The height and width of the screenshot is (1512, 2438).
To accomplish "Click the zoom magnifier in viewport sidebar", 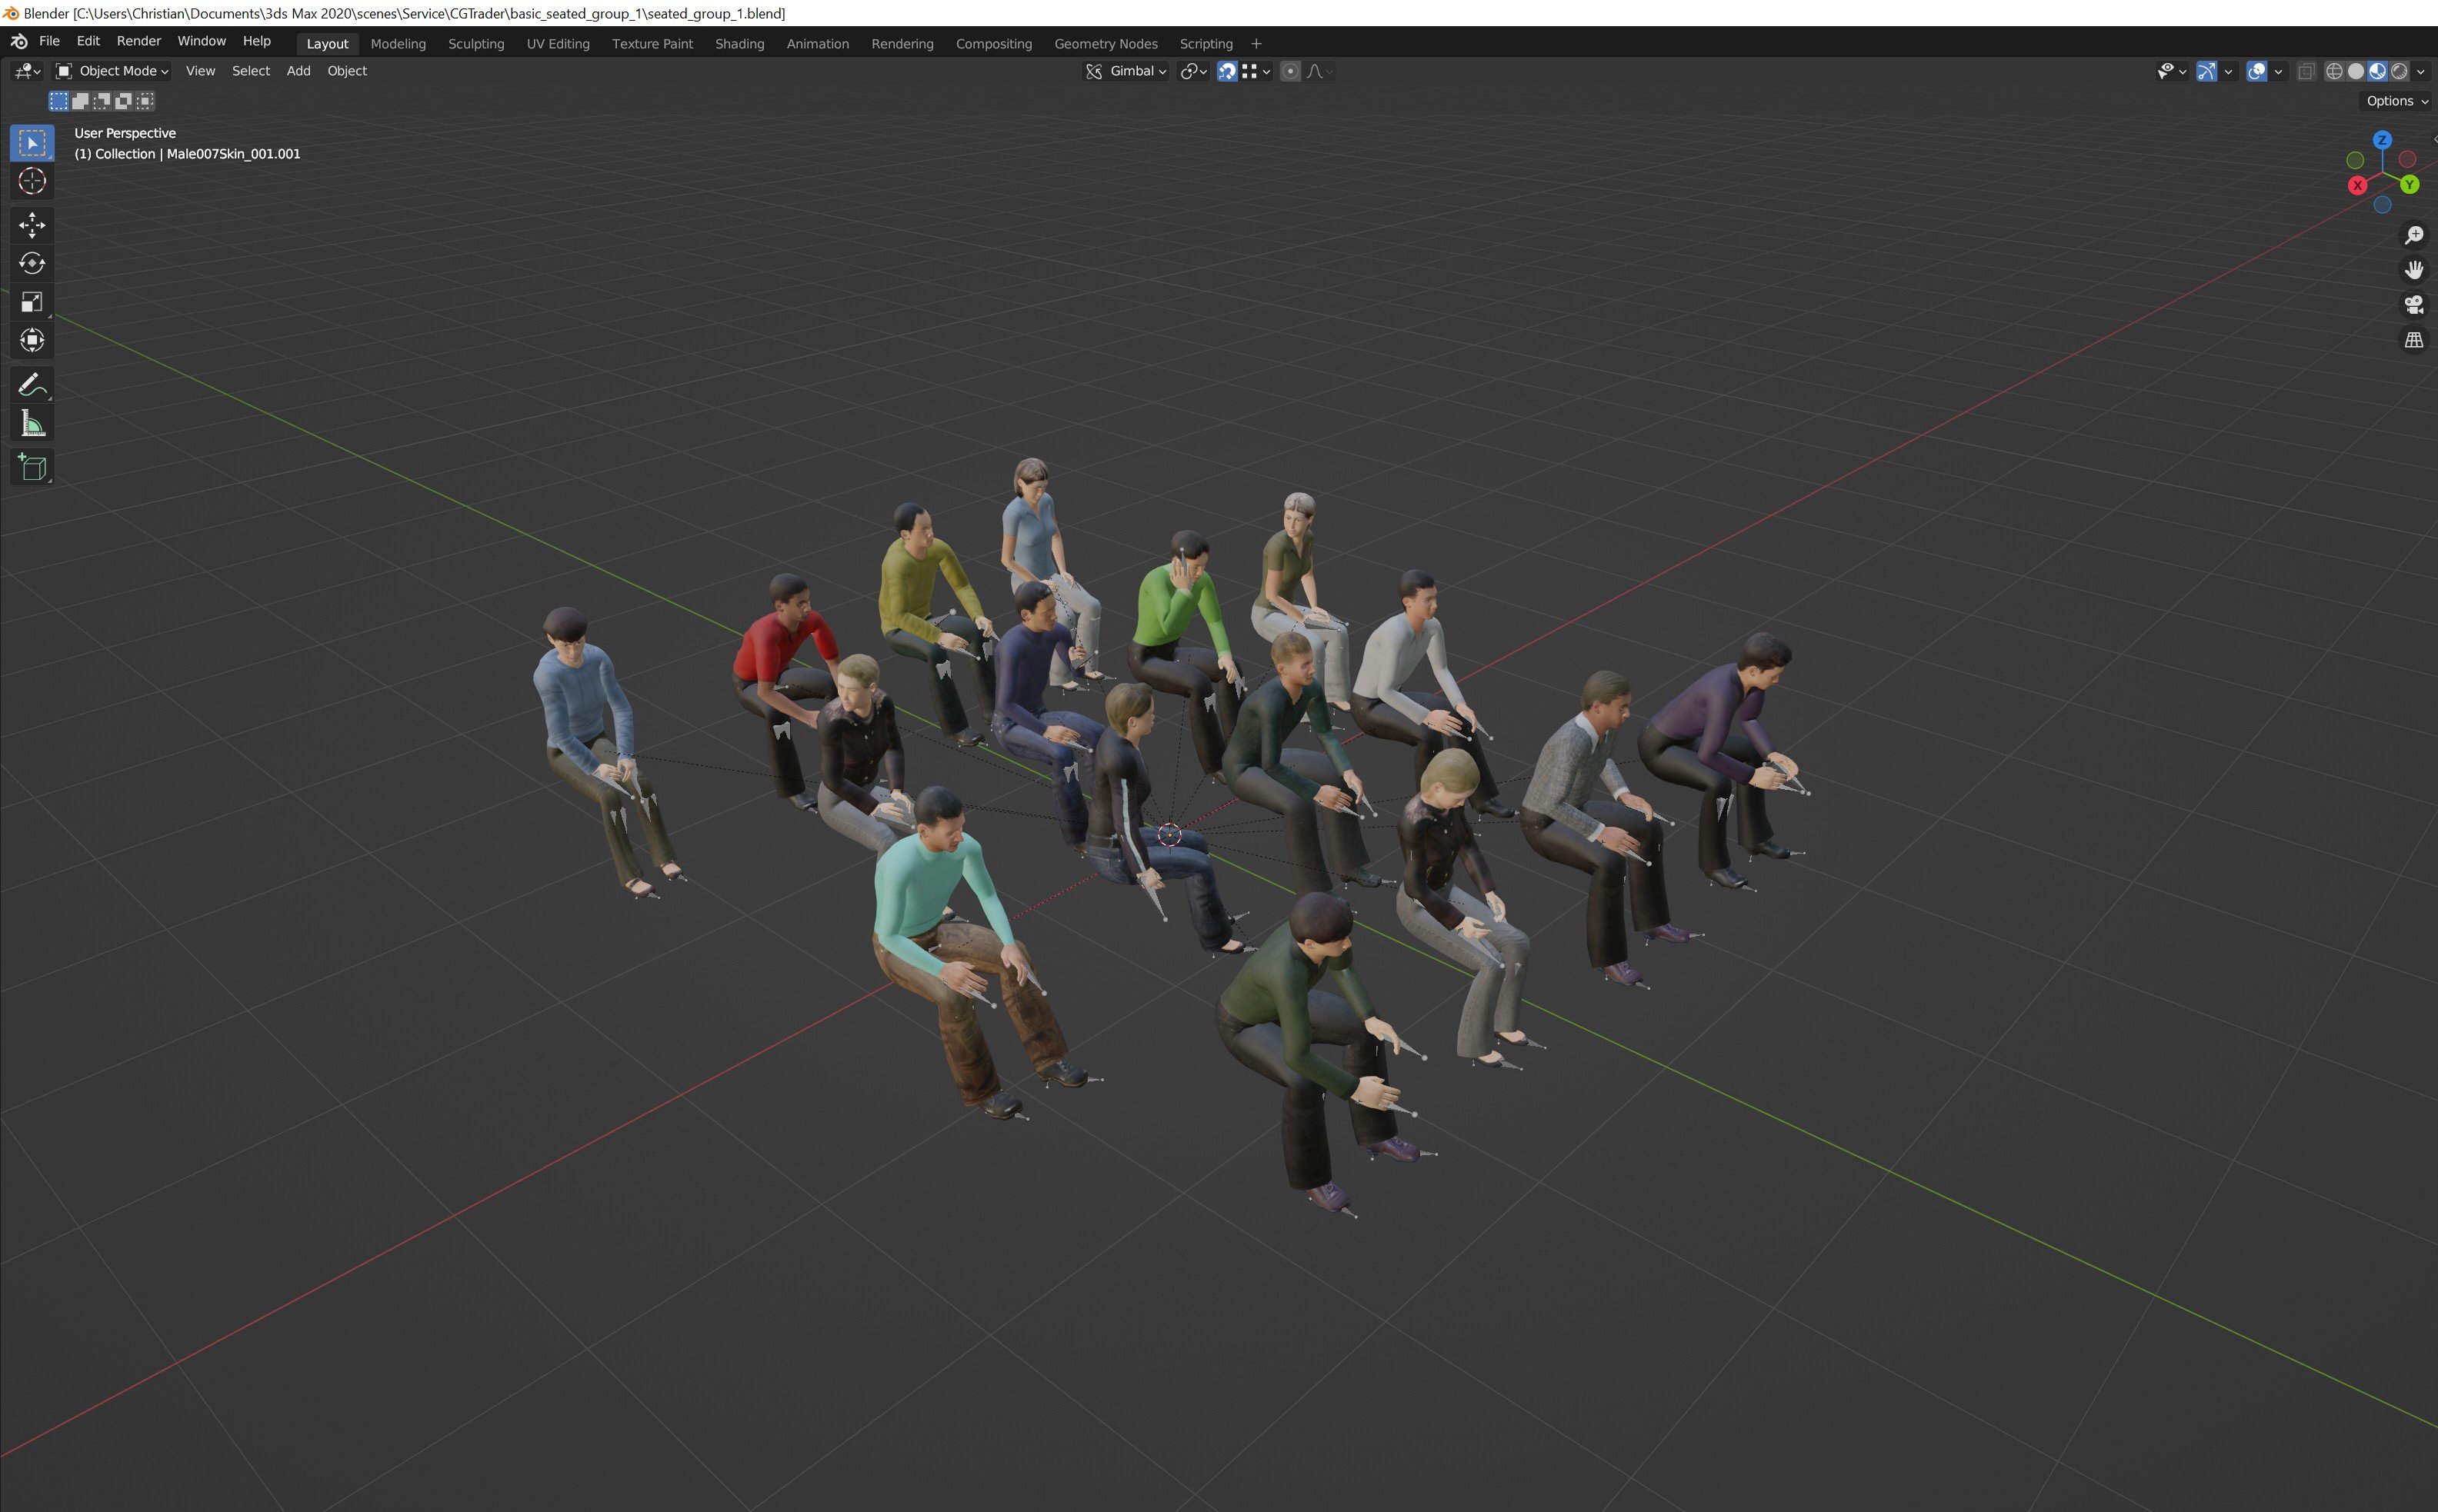I will pos(2414,234).
